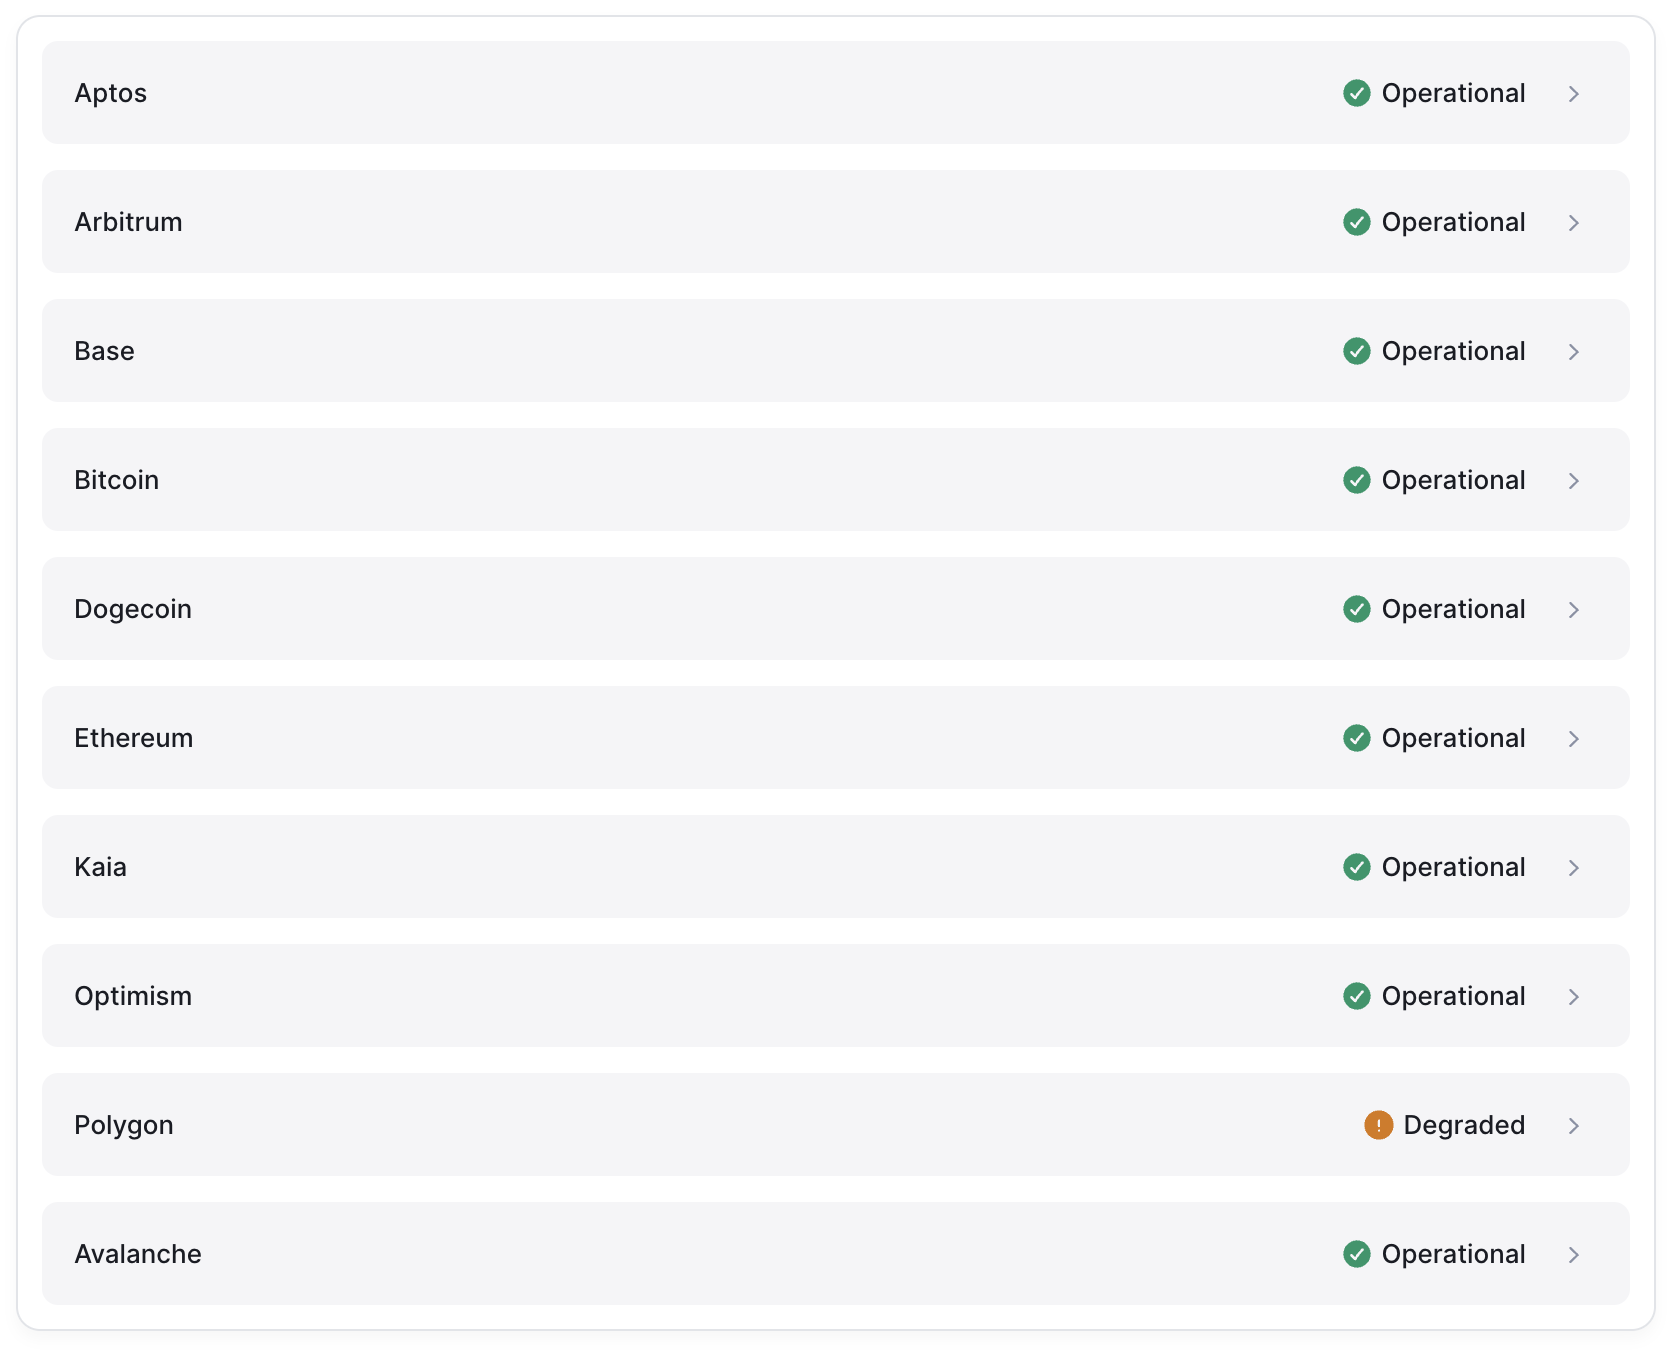The image size is (1680, 1350).
Task: Click the chevron on the Bitcoin row
Action: [x=1573, y=481]
